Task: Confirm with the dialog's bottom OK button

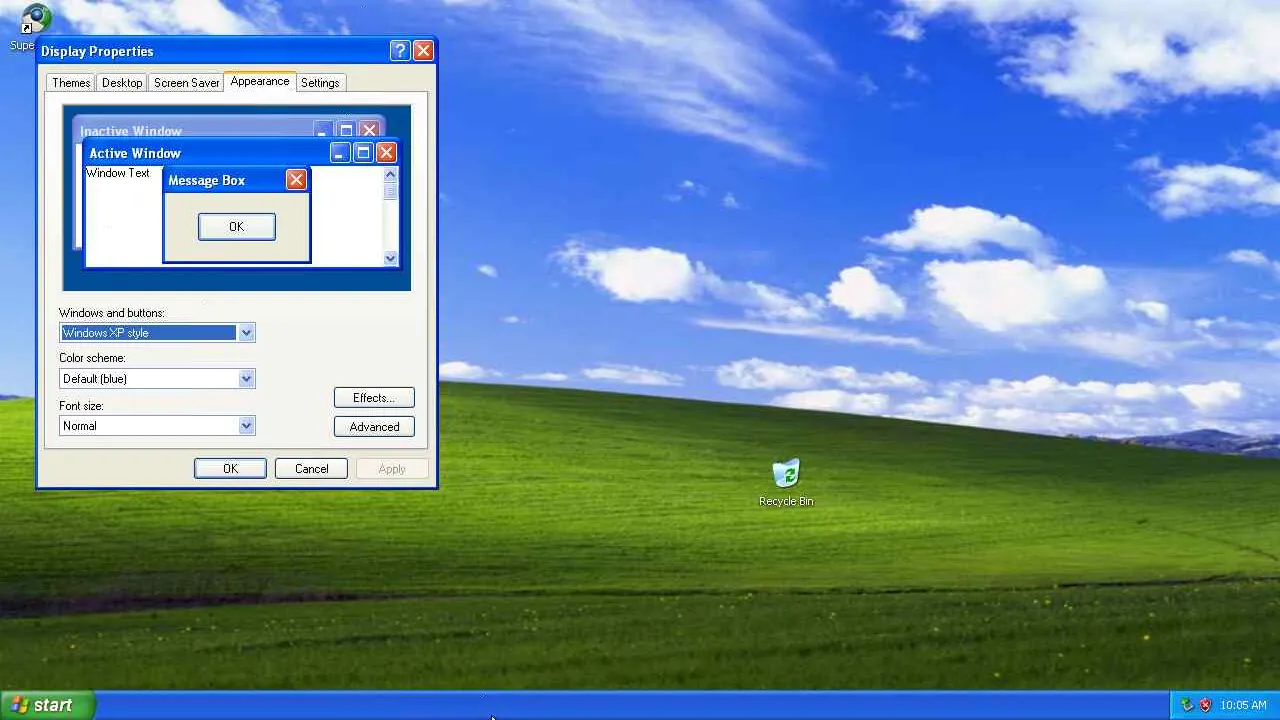Action: point(230,469)
